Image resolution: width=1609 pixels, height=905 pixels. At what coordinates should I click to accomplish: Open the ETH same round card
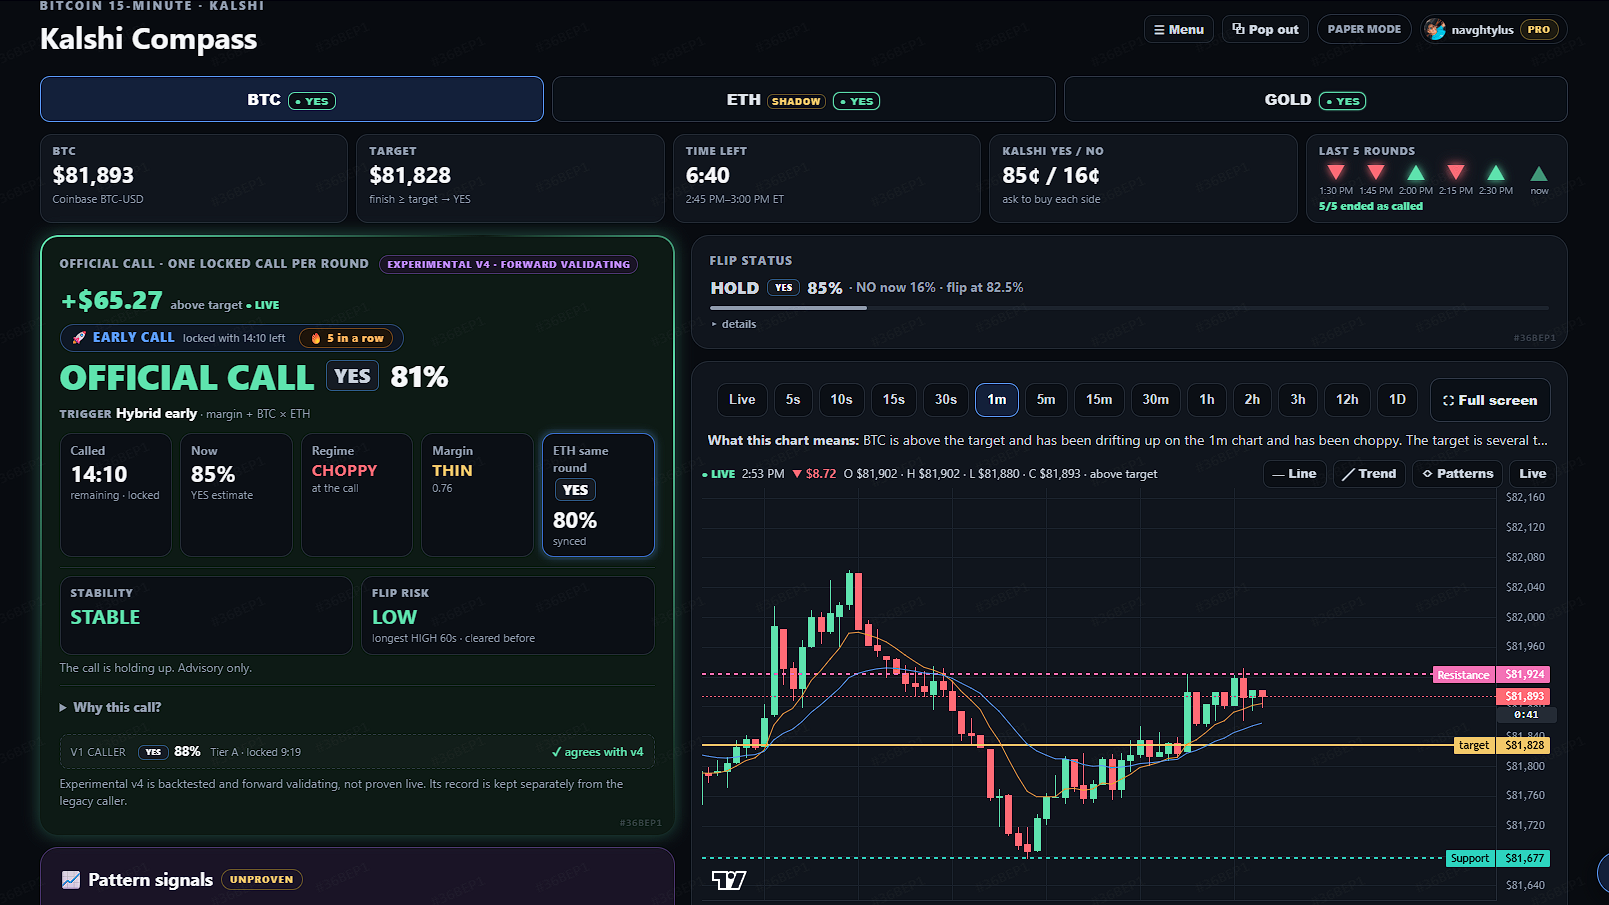[598, 495]
